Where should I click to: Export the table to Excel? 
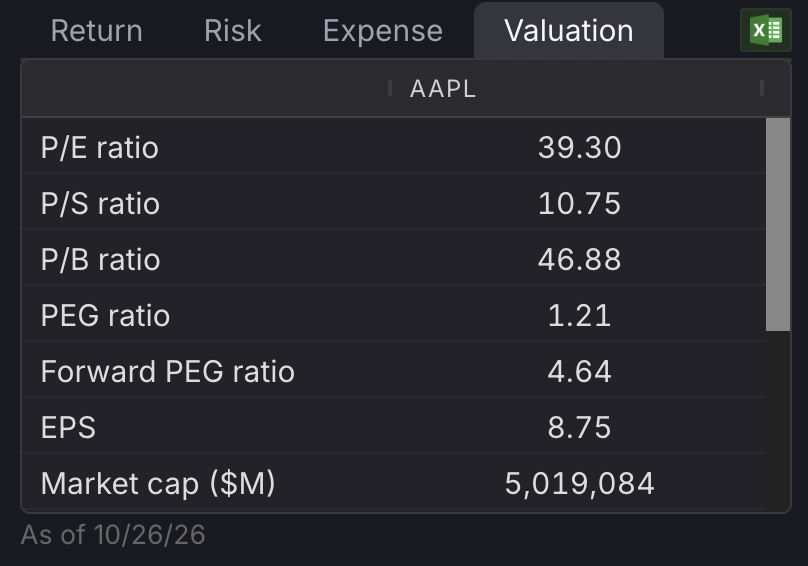(766, 30)
